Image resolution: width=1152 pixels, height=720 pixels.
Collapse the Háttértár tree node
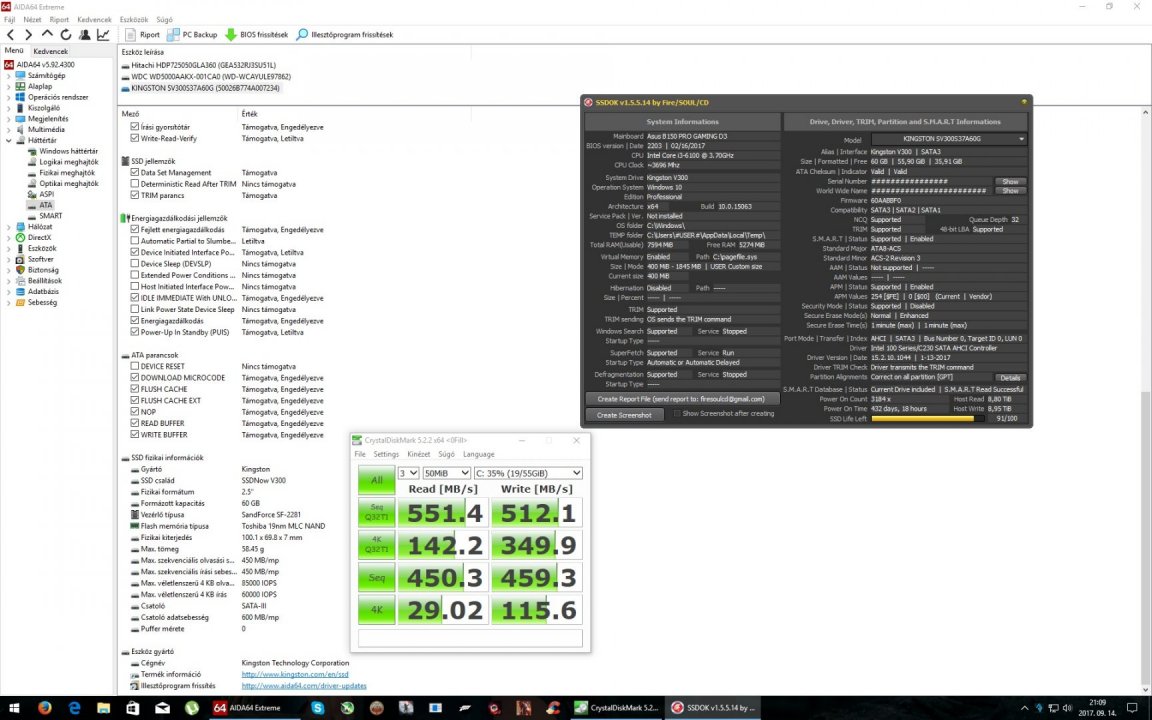(x=9, y=140)
